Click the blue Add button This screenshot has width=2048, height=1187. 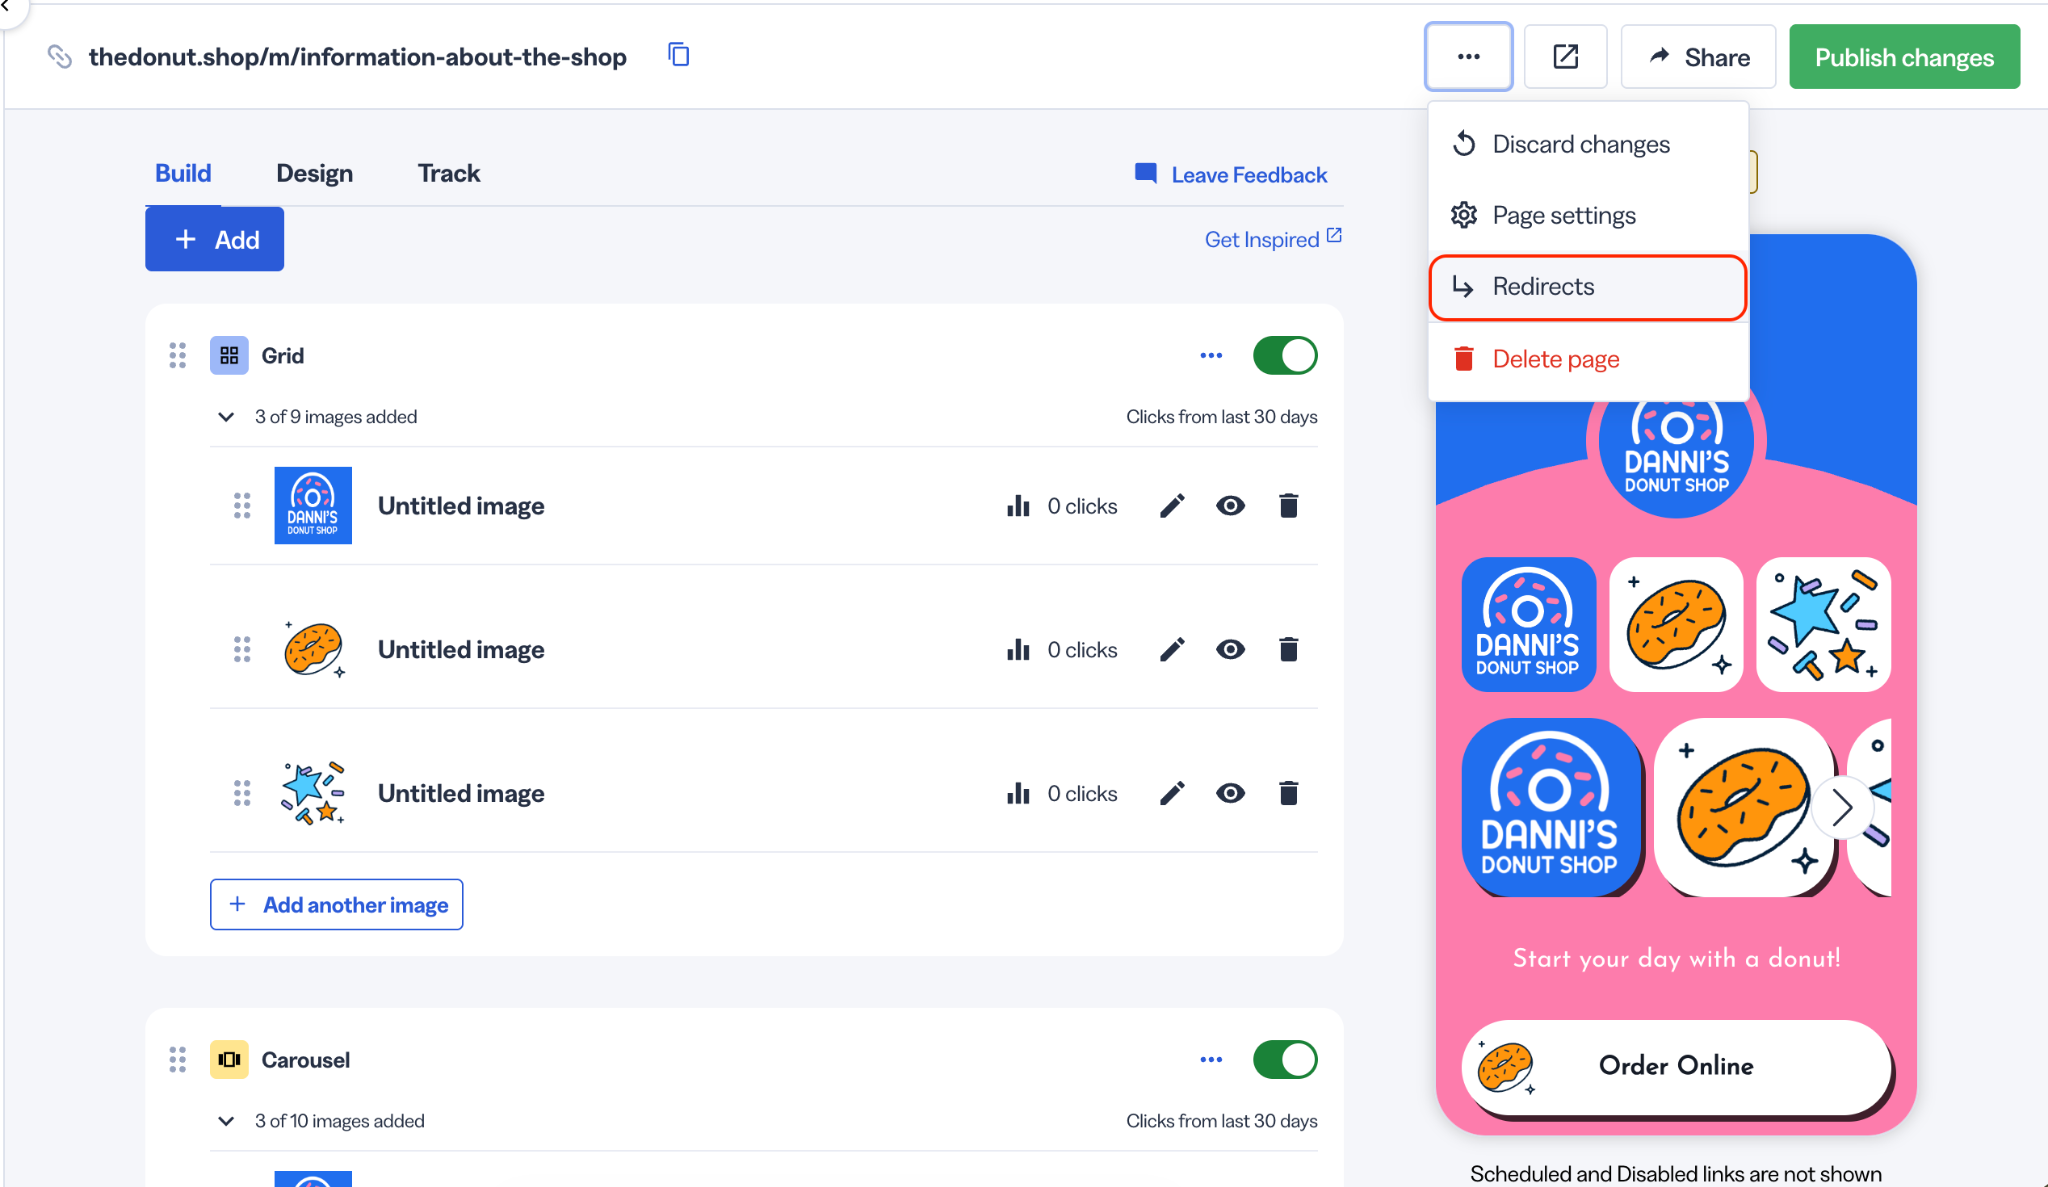214,239
